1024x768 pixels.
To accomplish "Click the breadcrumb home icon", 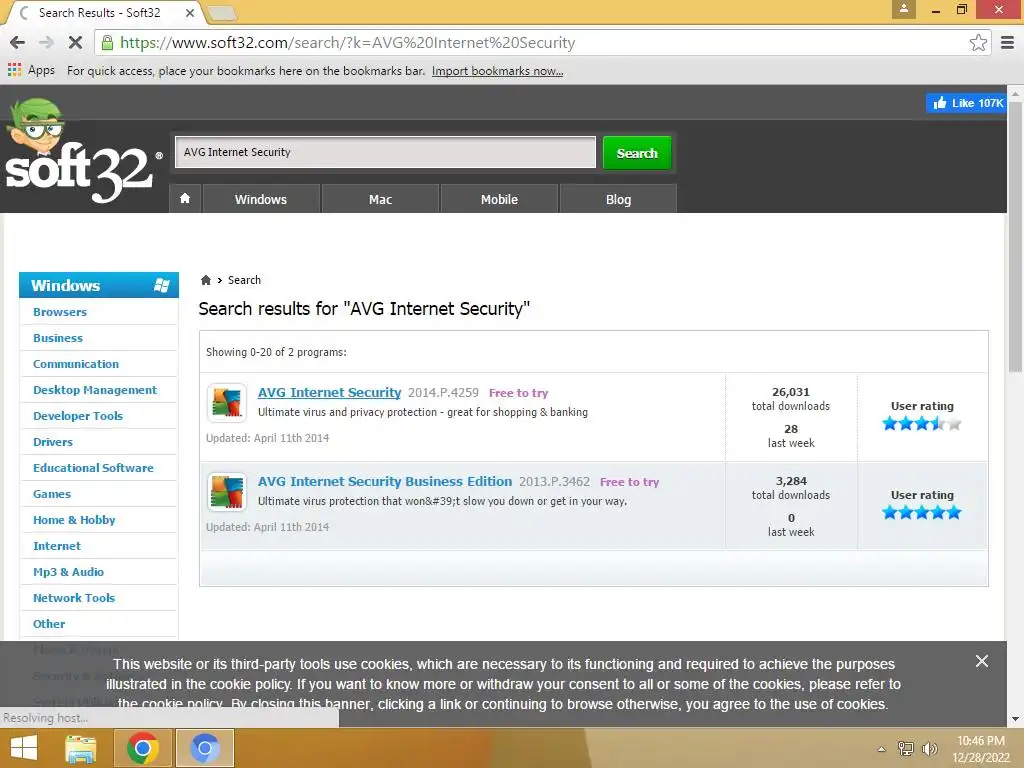I will [x=206, y=280].
